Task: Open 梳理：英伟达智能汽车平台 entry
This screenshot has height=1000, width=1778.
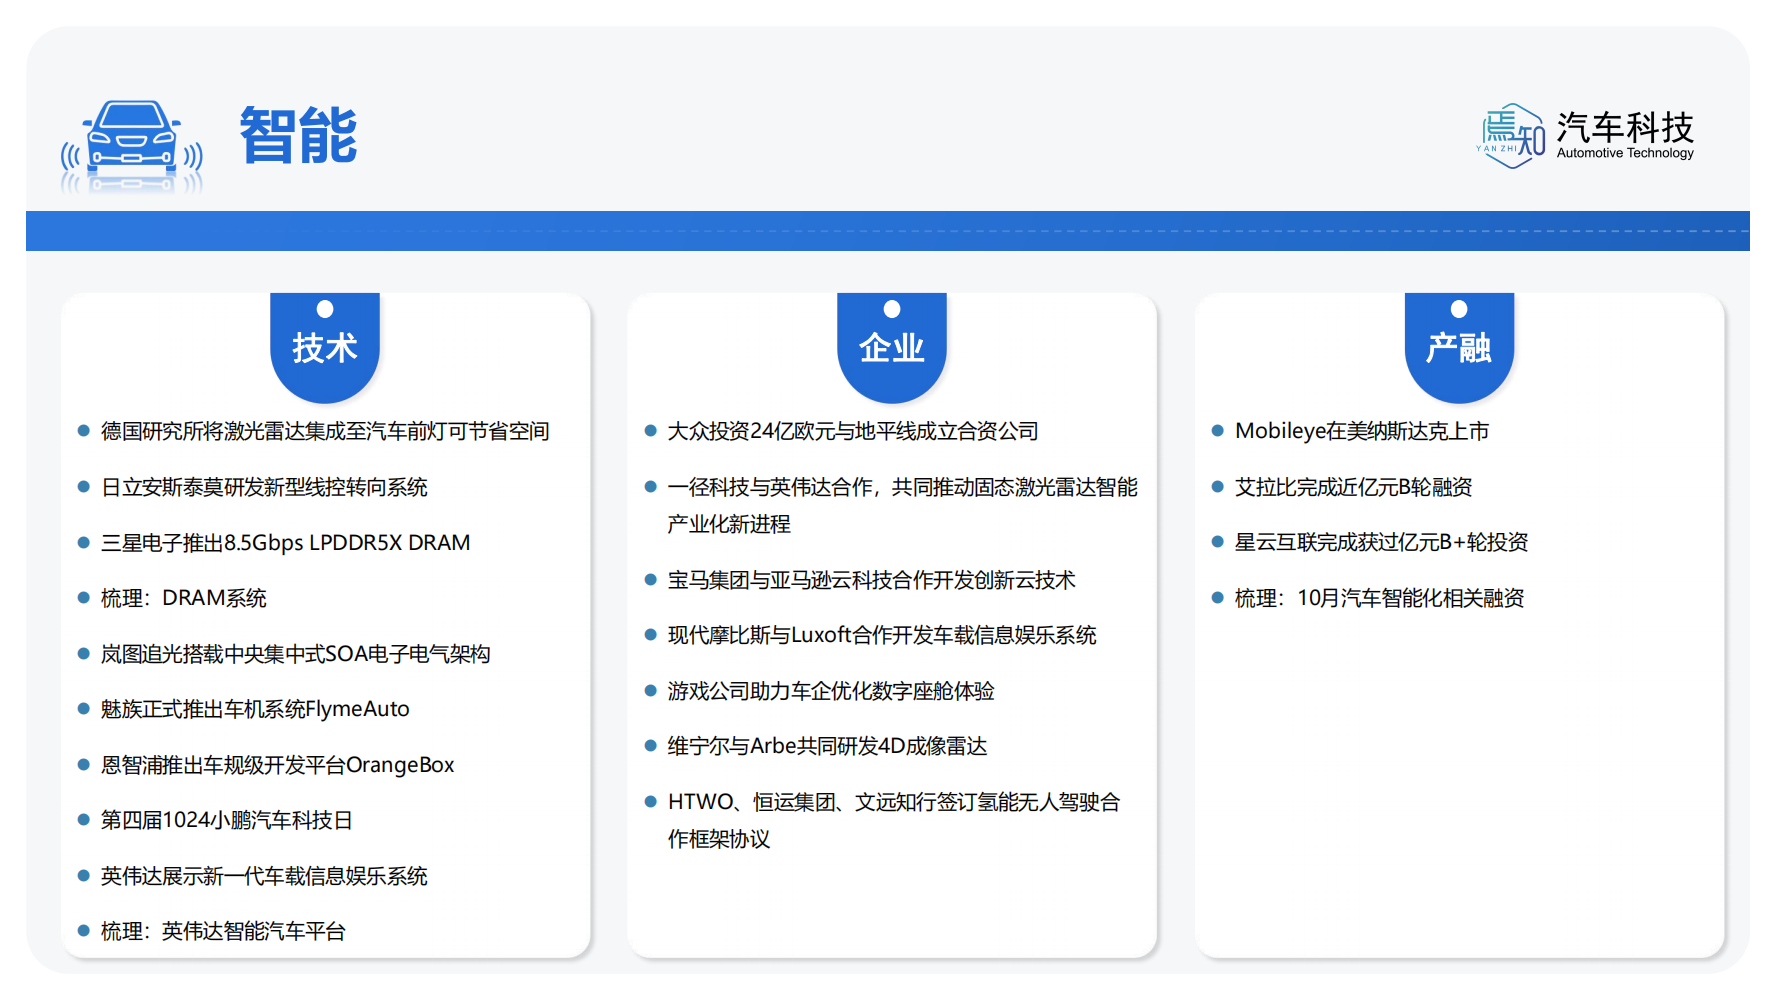Action: 223,931
